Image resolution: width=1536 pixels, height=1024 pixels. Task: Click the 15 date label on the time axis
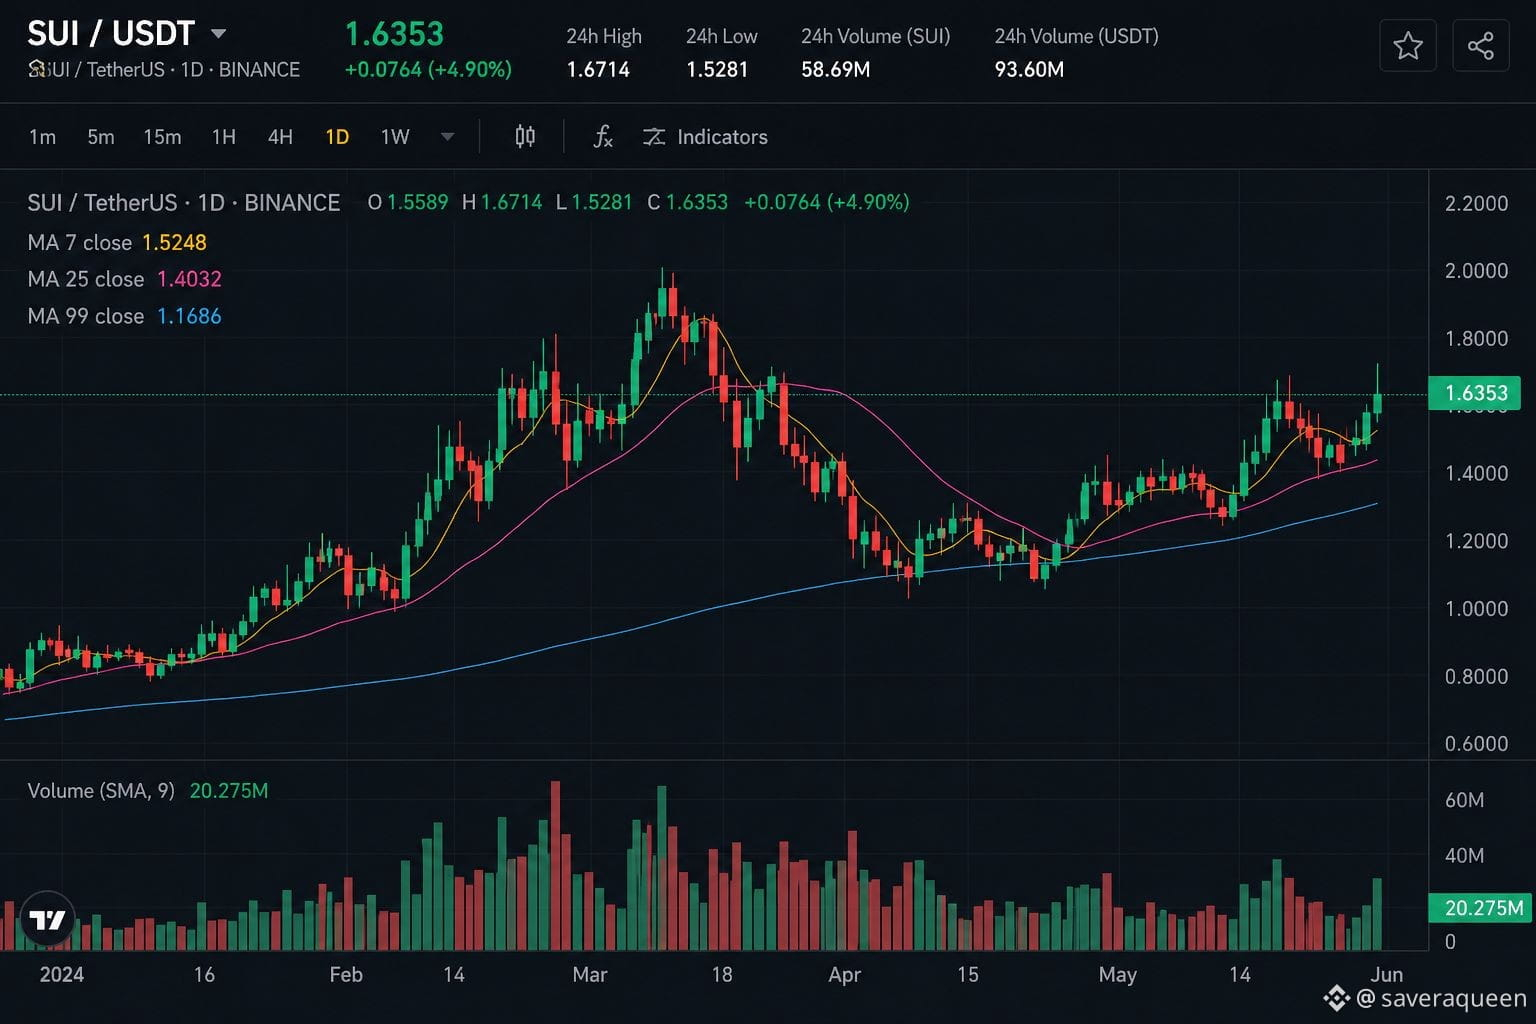click(x=968, y=975)
